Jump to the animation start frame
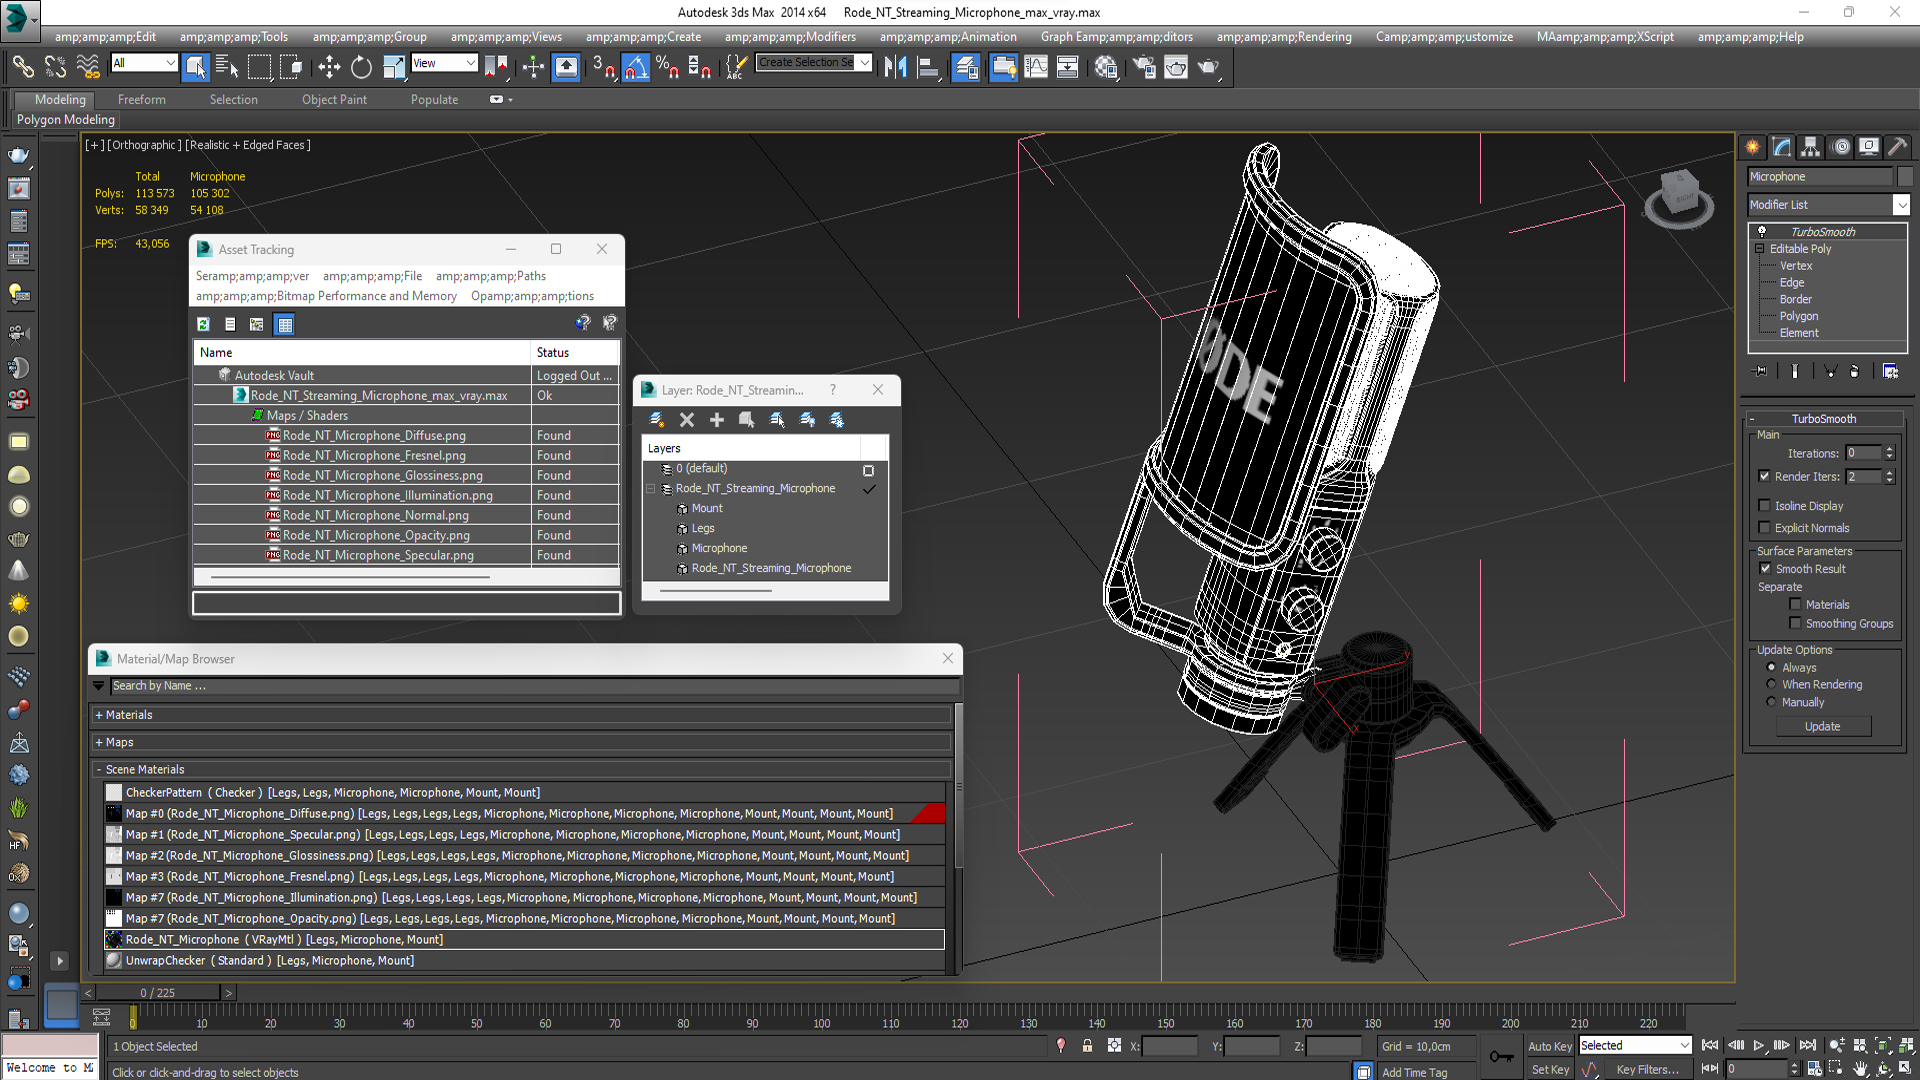This screenshot has height=1080, width=1920. pyautogui.click(x=1710, y=1046)
